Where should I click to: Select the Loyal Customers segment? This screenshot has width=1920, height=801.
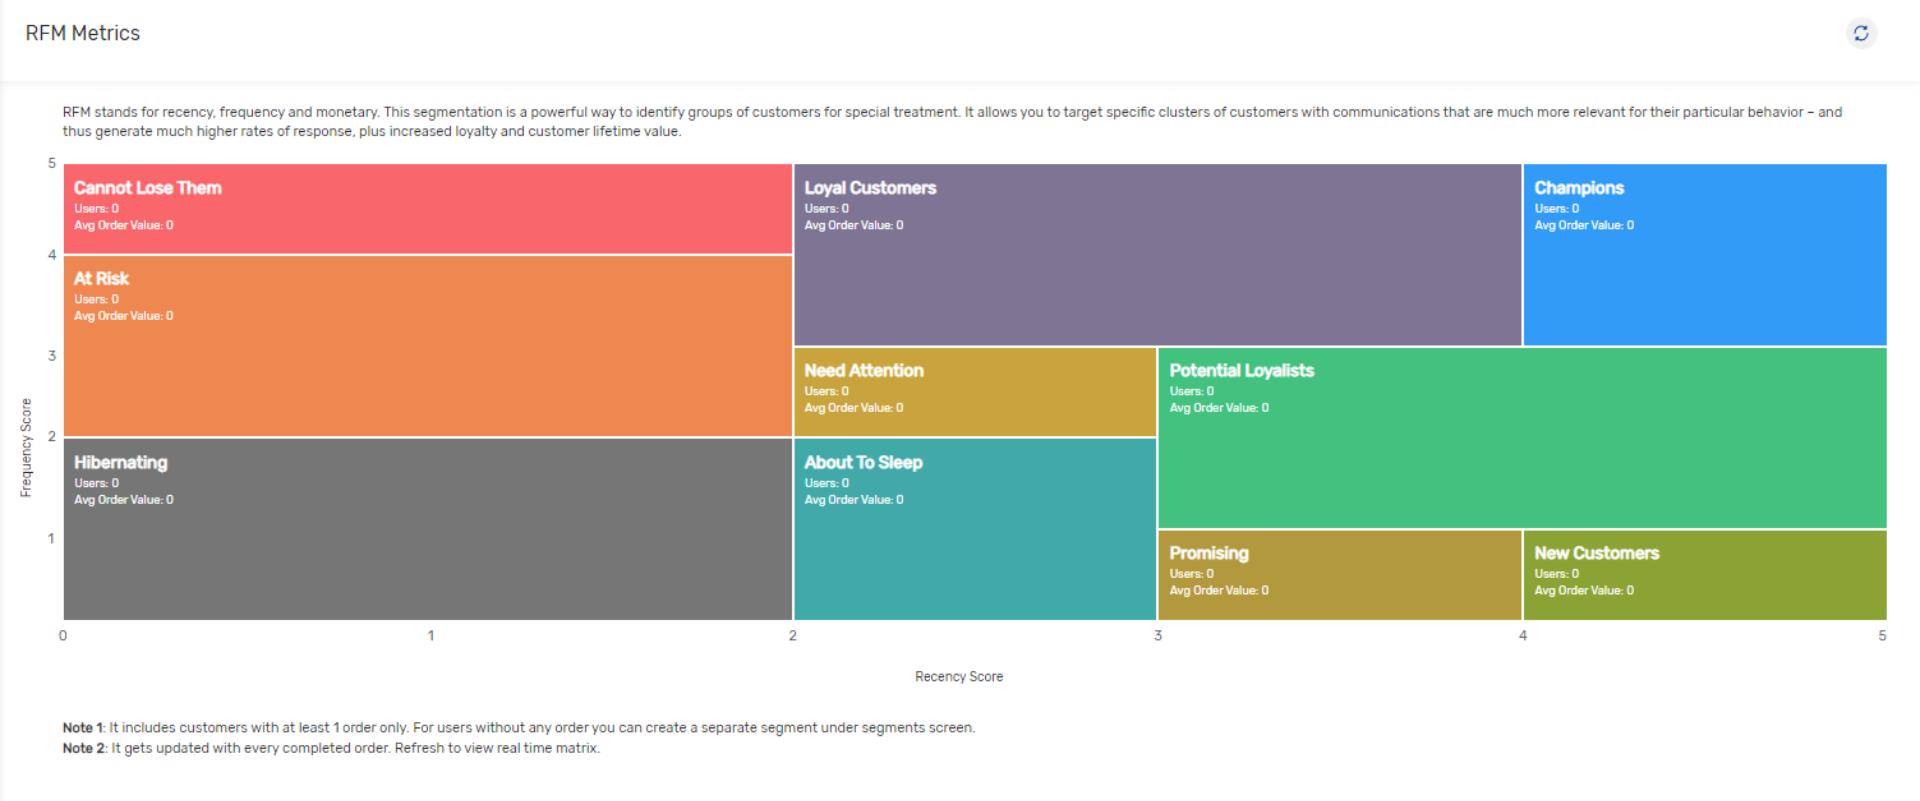click(x=1158, y=255)
